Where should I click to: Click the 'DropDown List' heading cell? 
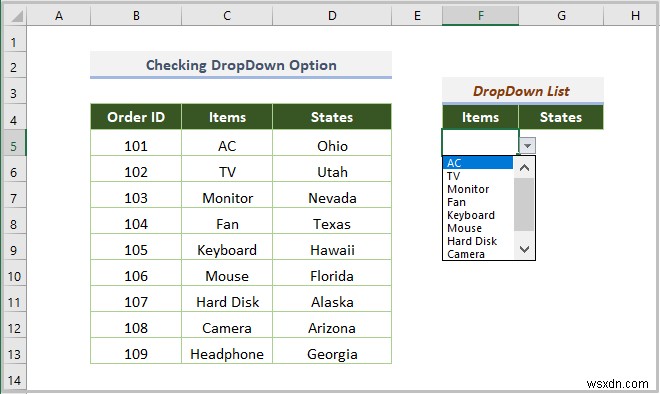[523, 91]
